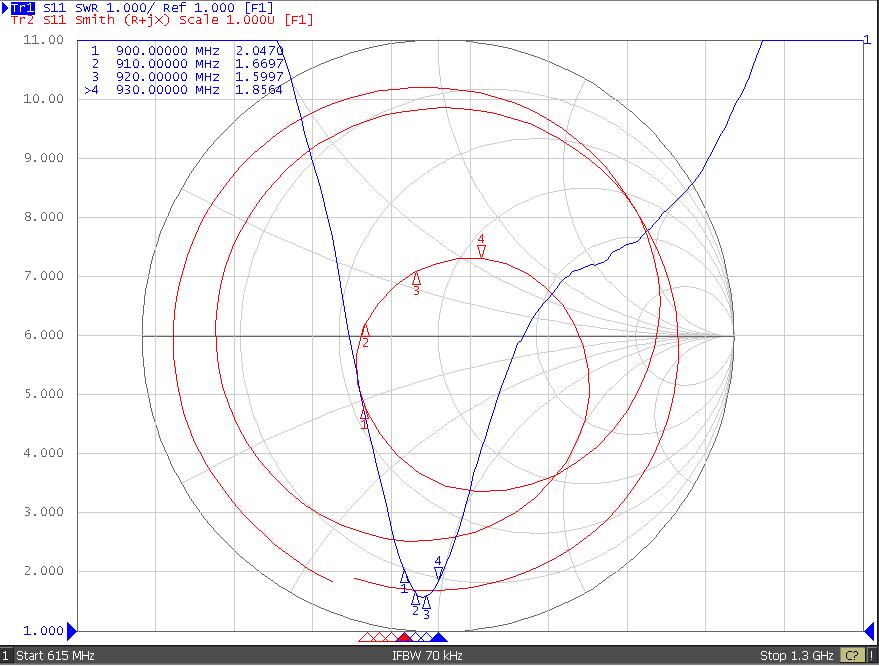The height and width of the screenshot is (666, 879).
Task: Click blue marker 4 on SWR trace
Action: pyautogui.click(x=438, y=571)
